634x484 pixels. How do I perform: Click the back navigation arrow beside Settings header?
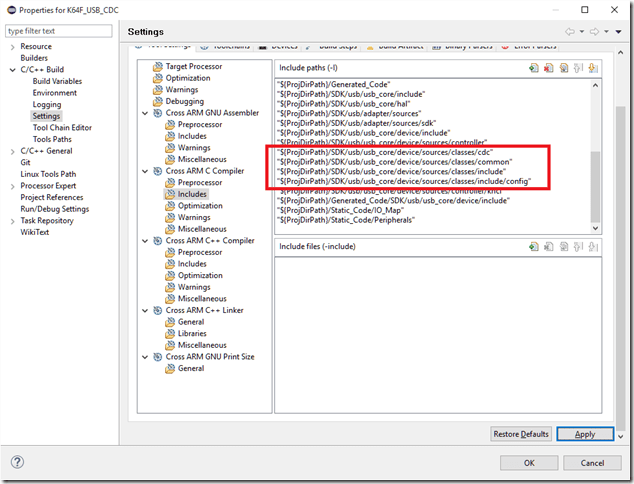pyautogui.click(x=570, y=32)
